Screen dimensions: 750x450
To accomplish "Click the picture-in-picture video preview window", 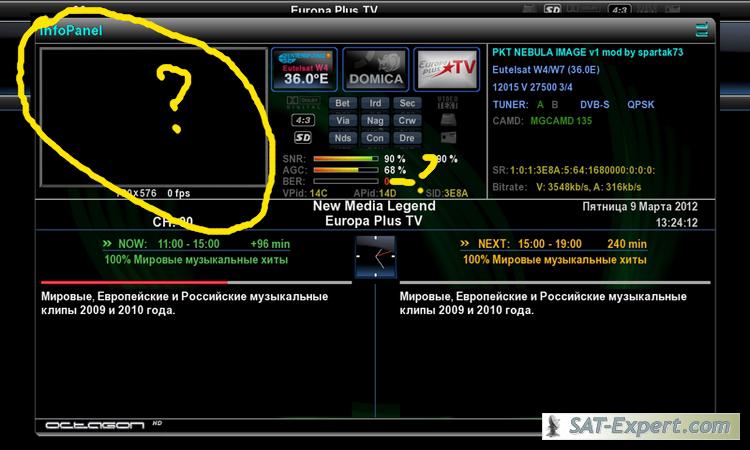I will [154, 117].
